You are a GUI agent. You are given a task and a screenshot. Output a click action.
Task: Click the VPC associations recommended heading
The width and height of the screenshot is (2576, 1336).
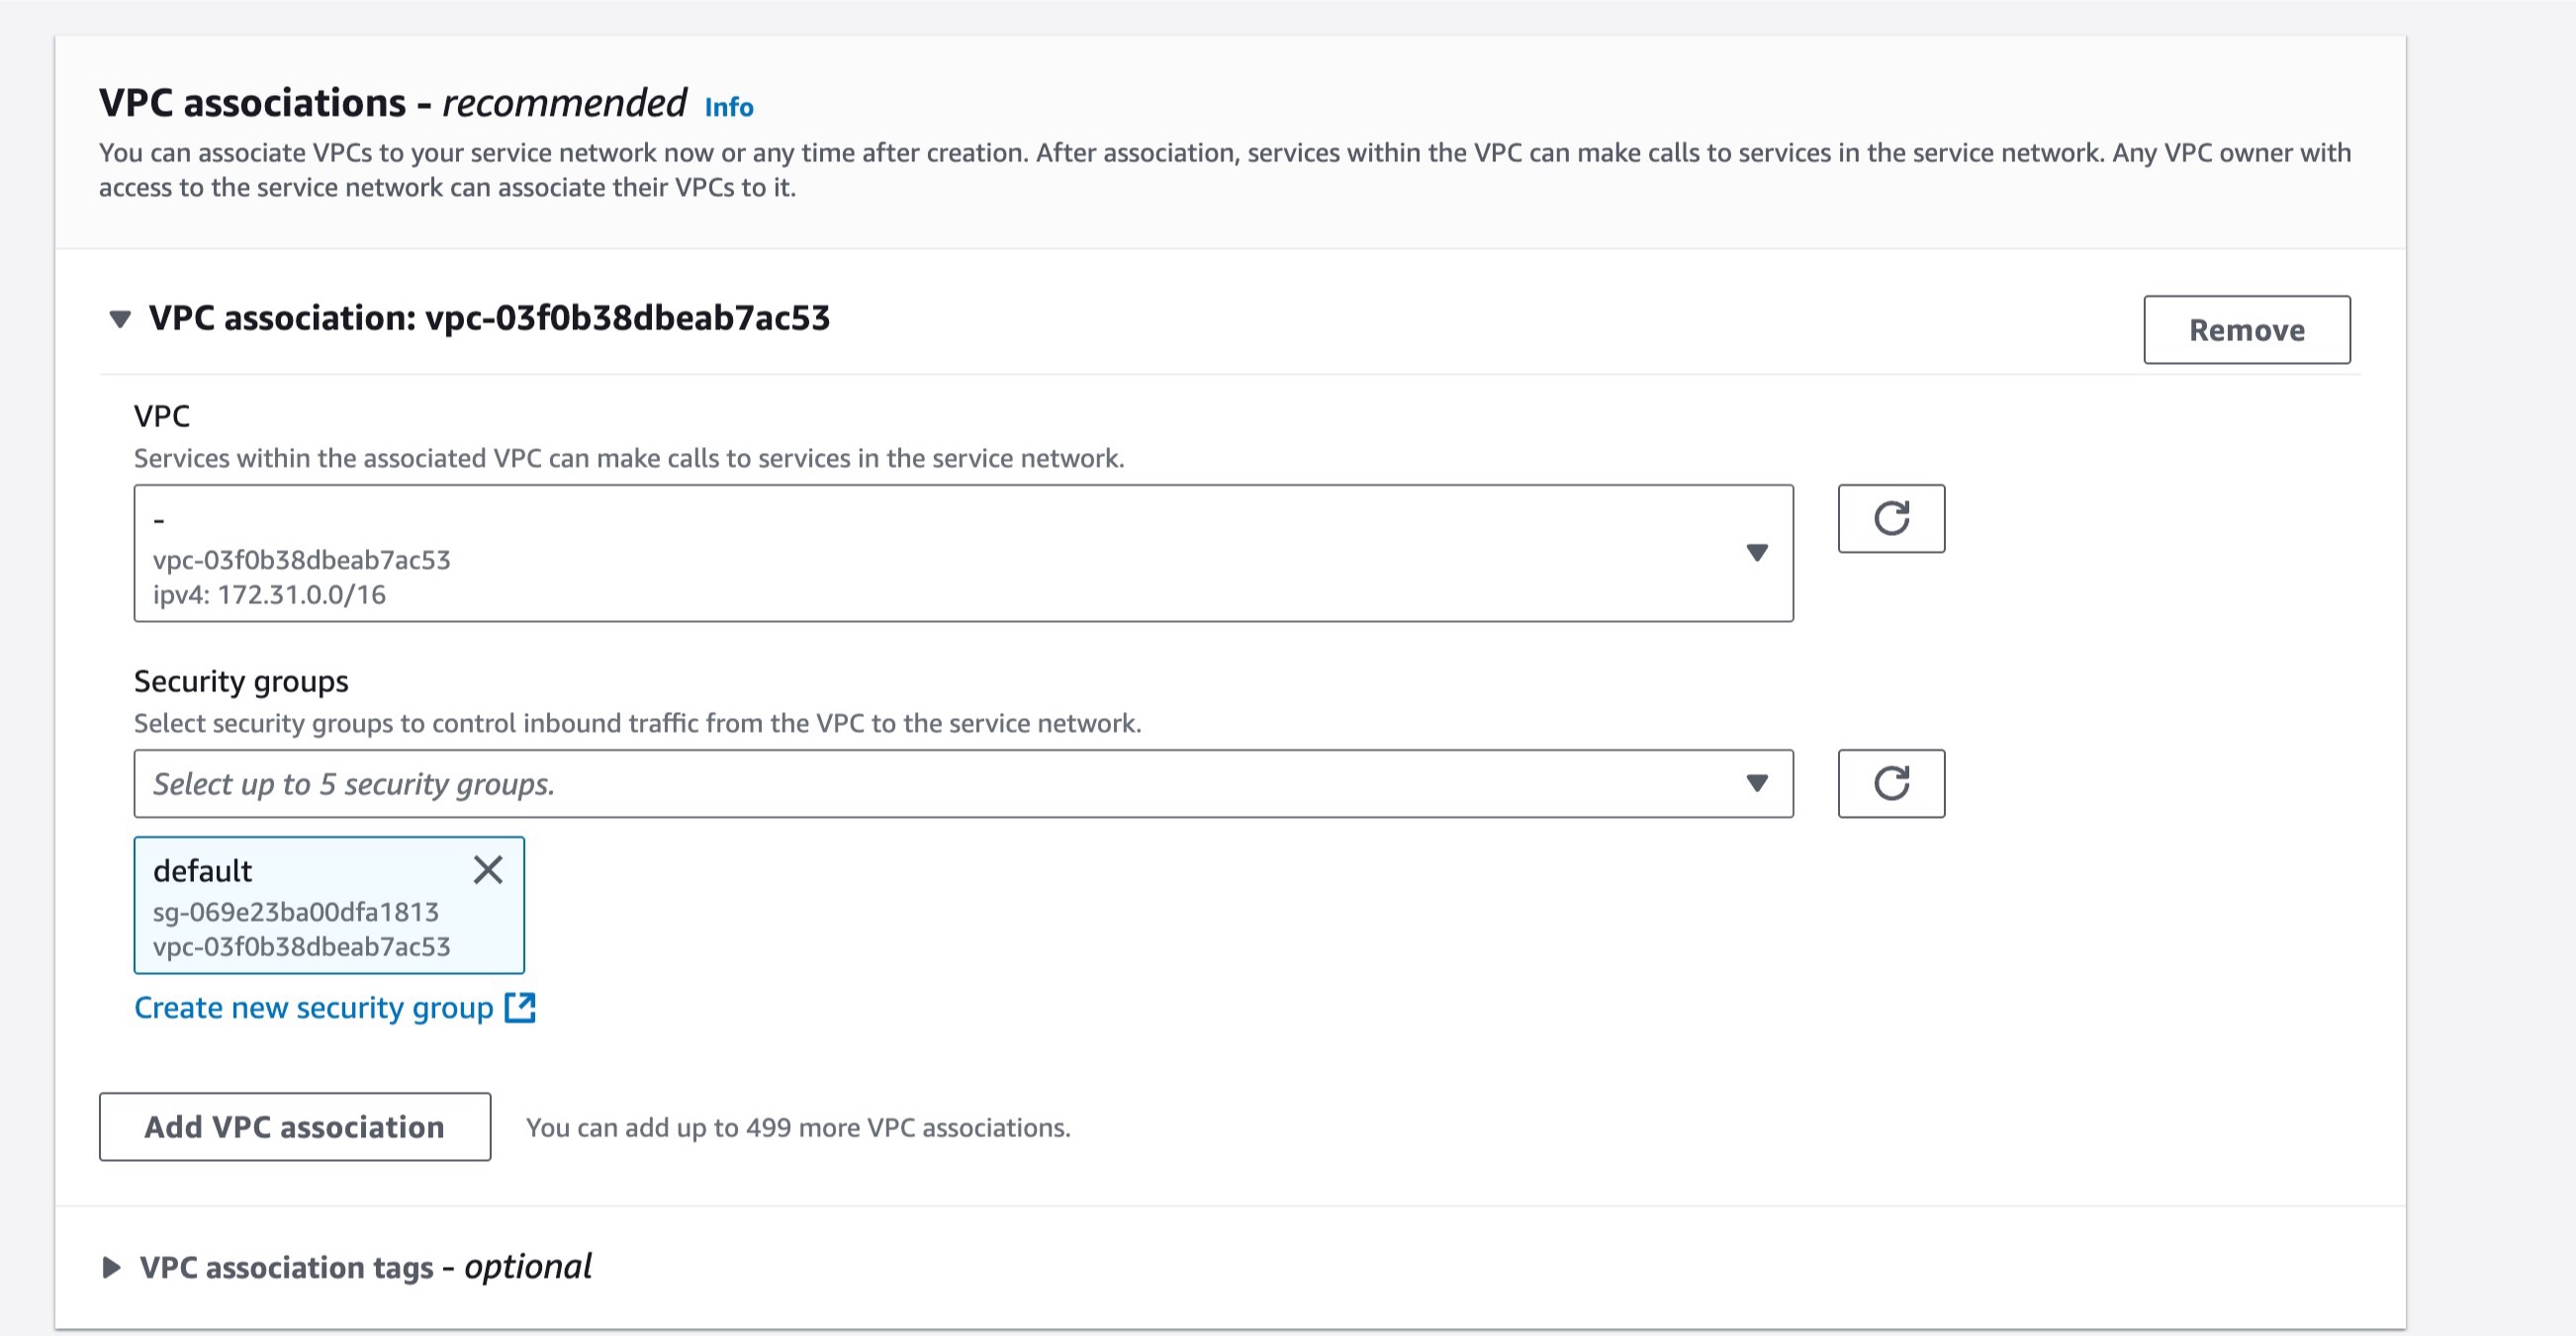[393, 103]
